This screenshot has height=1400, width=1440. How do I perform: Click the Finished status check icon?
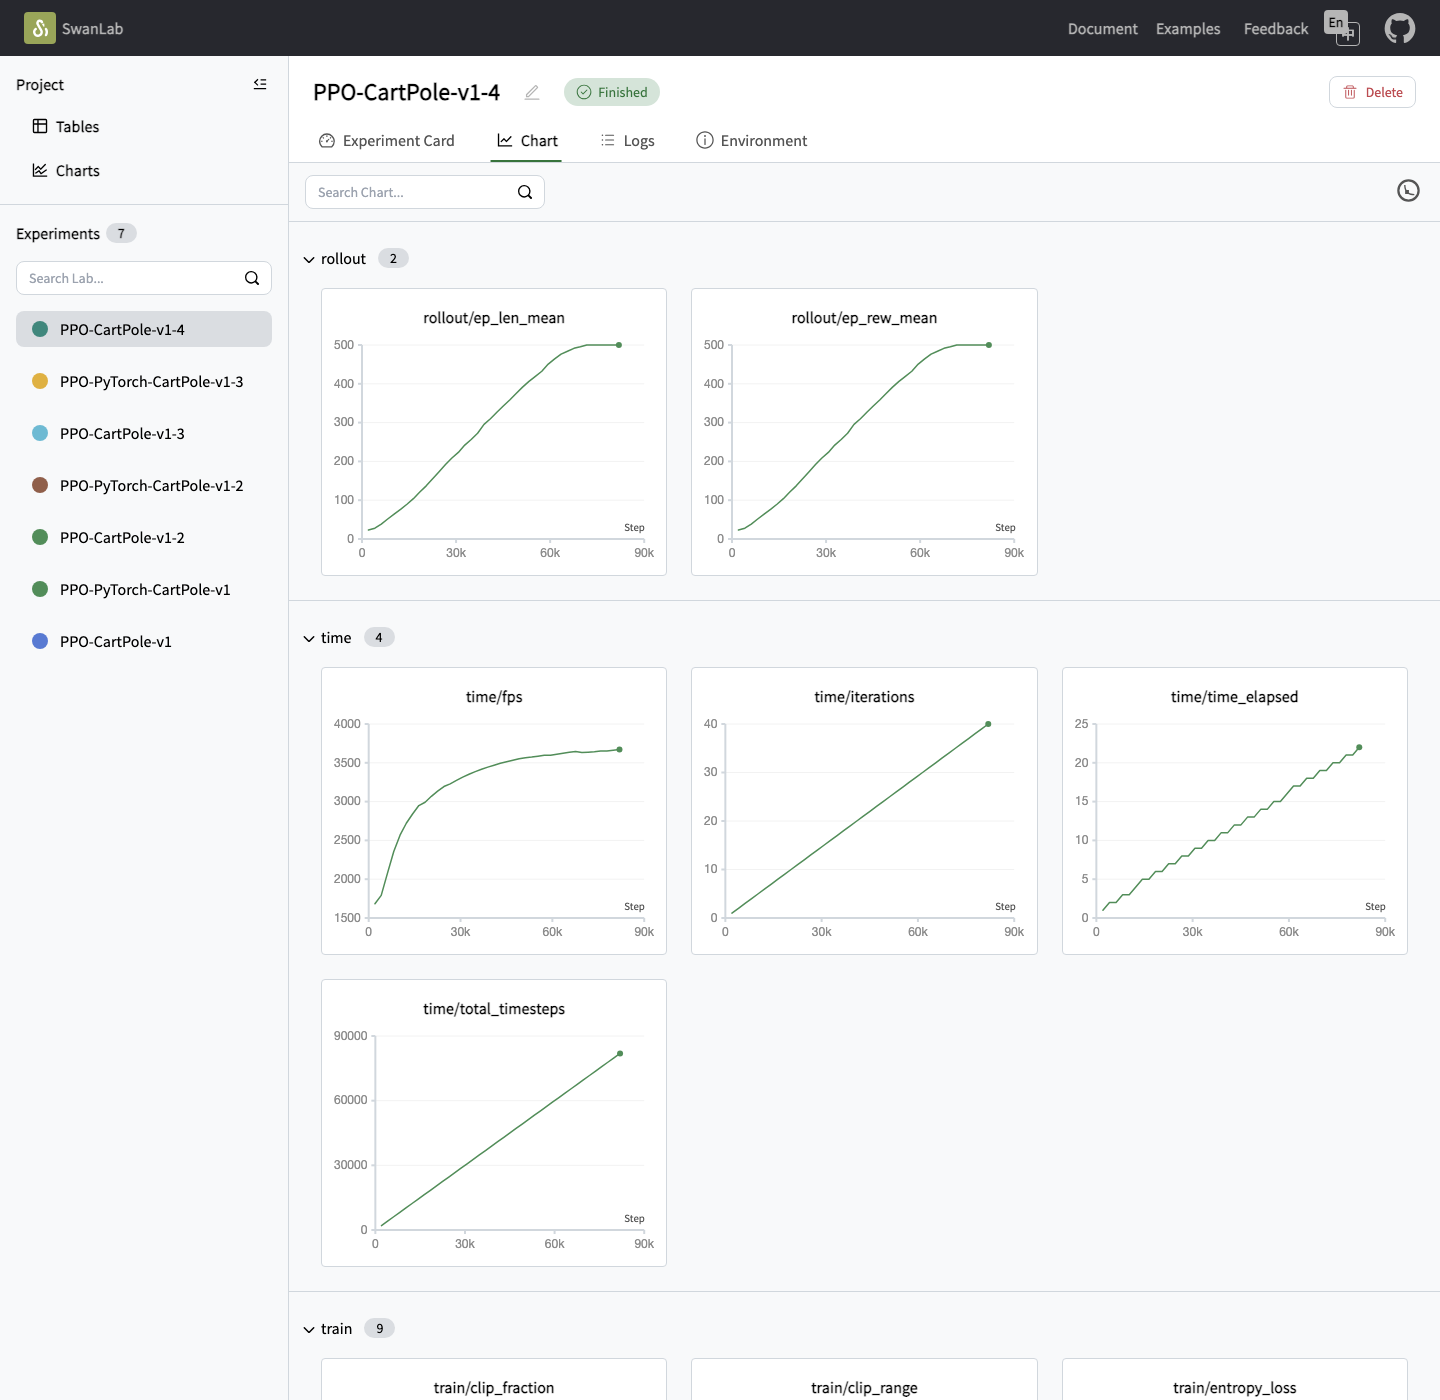(584, 92)
